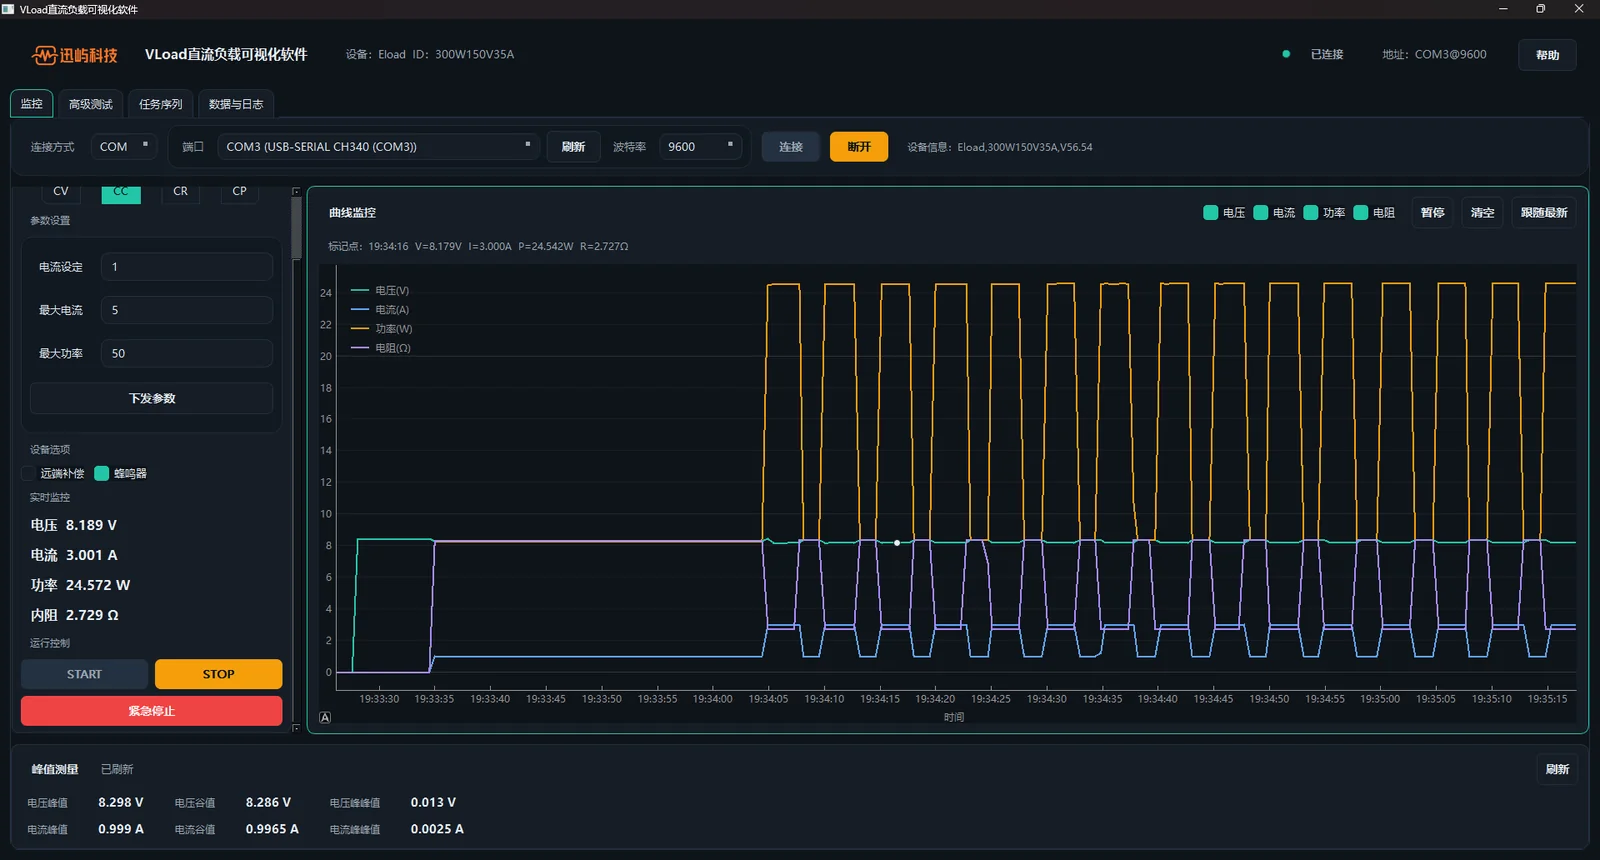Switch to the advanced test tab
This screenshot has height=860, width=1600.
(90, 104)
